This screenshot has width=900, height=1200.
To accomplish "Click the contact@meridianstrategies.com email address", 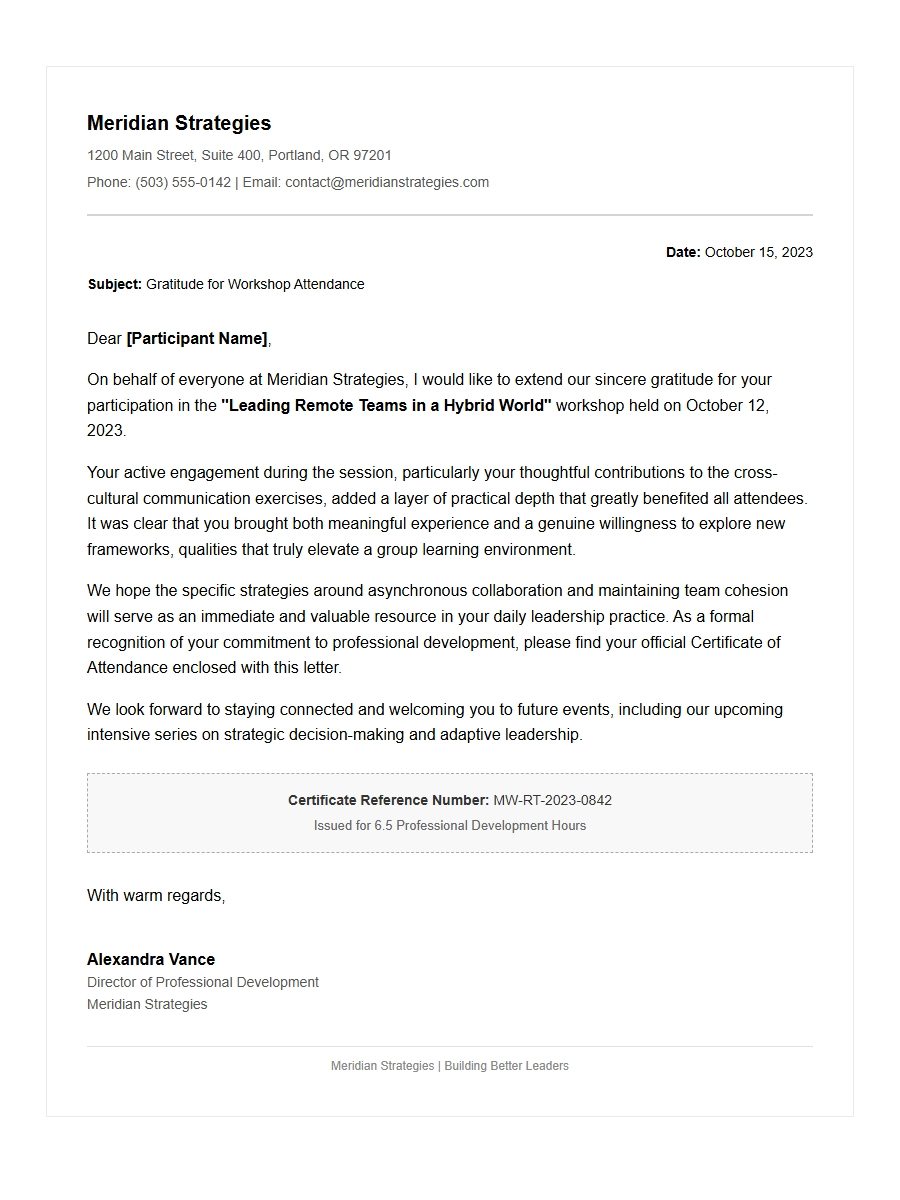I will click(387, 182).
